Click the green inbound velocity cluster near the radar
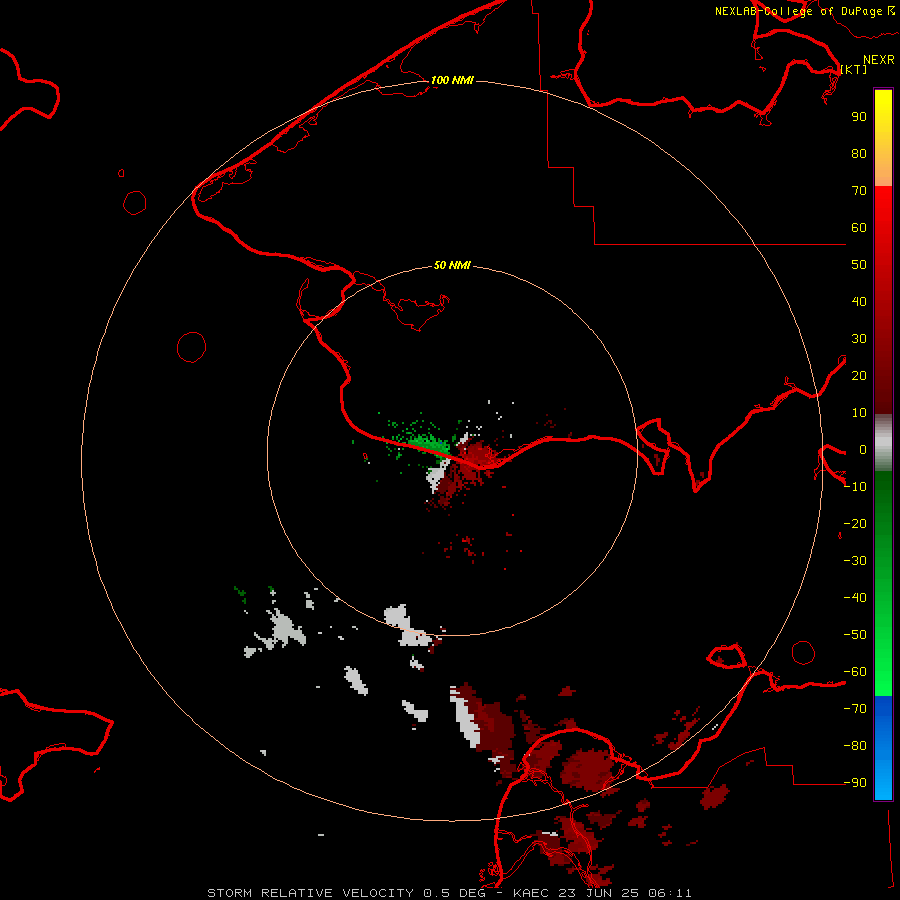Viewport: 900px width, 900px height. tap(428, 443)
